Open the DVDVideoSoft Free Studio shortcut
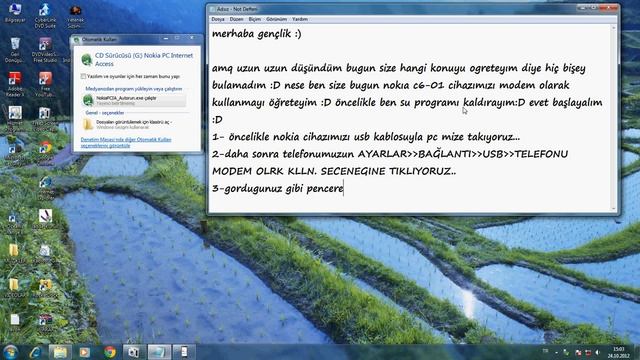 tap(45, 50)
